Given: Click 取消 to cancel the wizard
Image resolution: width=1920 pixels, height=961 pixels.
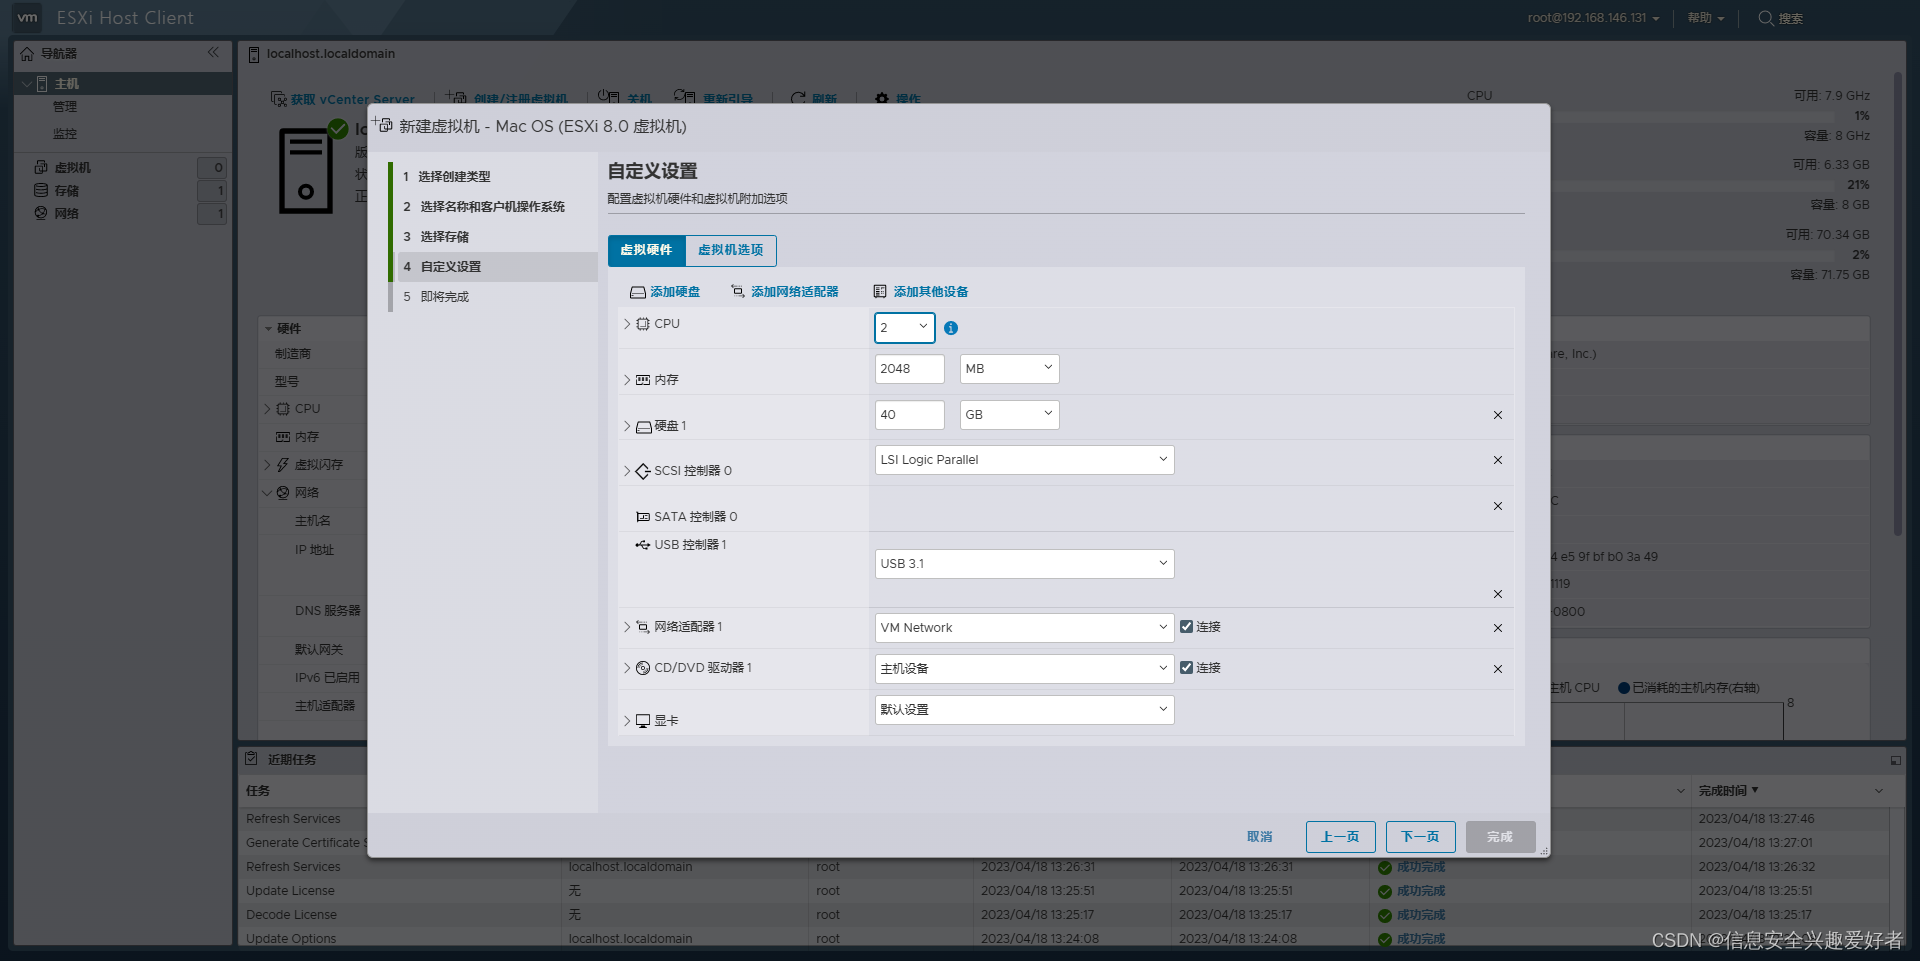Looking at the screenshot, I should pos(1260,837).
